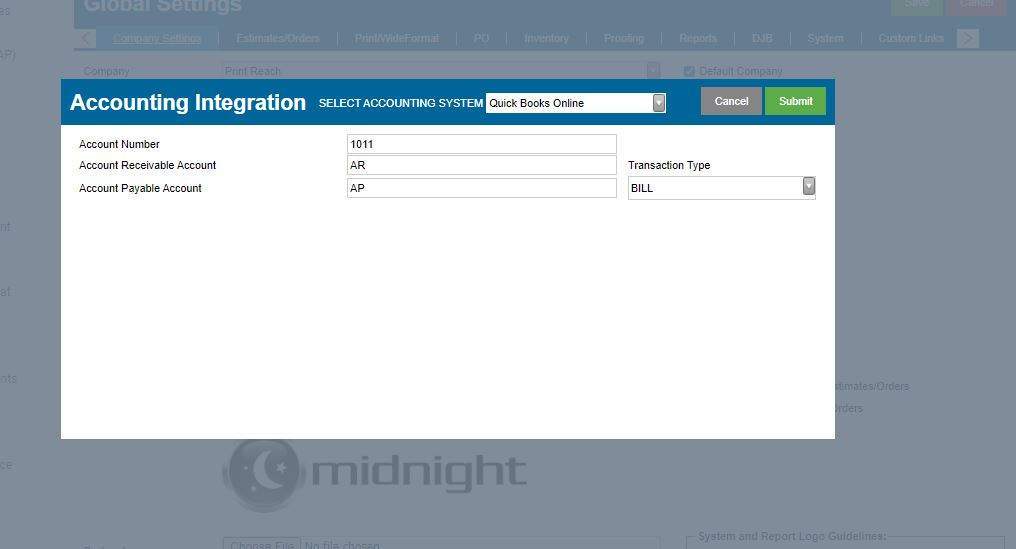Click the Account Number field containing 1011
This screenshot has height=549, width=1016.
tap(481, 144)
